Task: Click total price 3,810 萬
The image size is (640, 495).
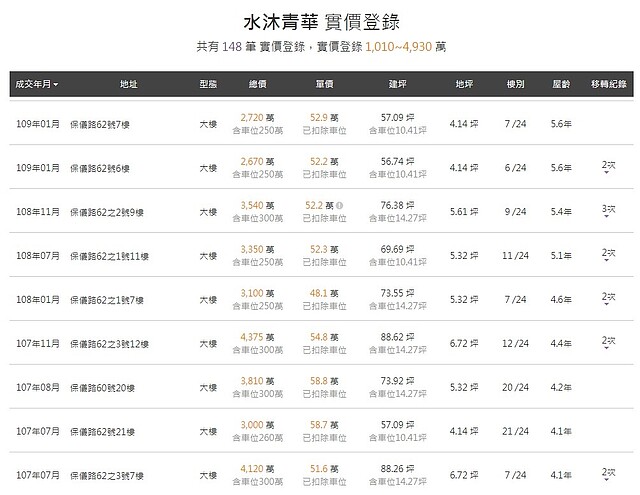Action: coord(257,381)
